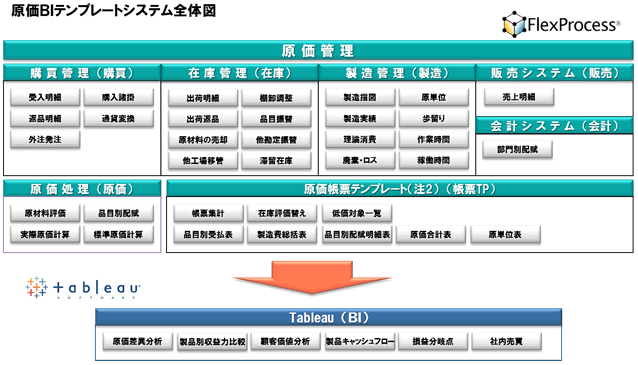Click the 帳票集計 box
The width and height of the screenshot is (638, 365).
click(208, 213)
